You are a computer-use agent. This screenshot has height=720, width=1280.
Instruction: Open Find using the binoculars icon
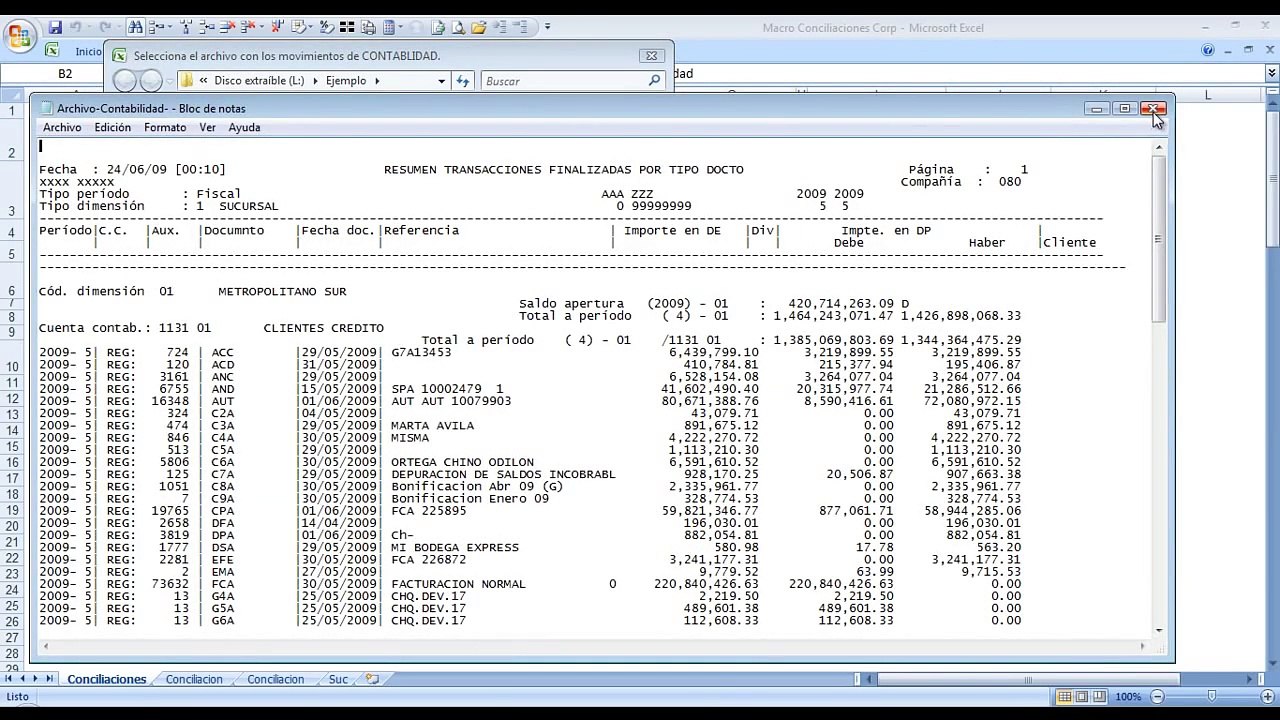coord(135,28)
